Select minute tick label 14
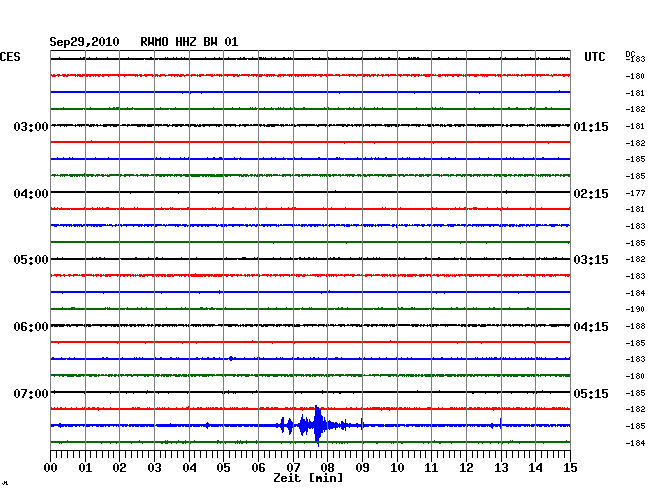The image size is (650, 494). click(535, 468)
